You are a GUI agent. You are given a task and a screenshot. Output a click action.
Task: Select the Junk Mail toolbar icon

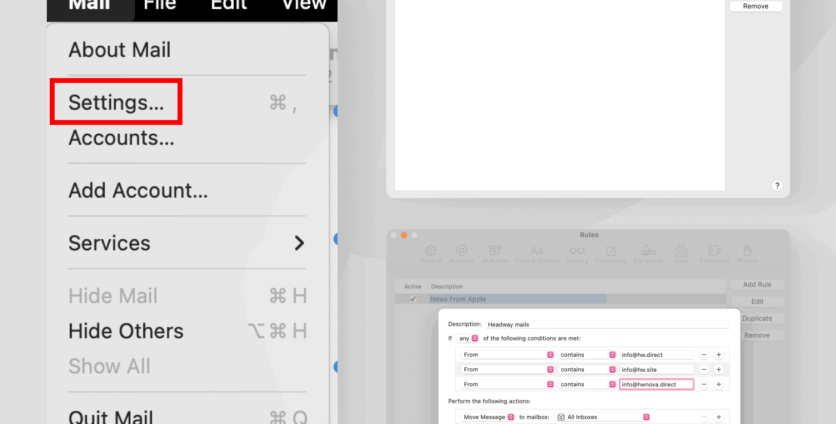pyautogui.click(x=495, y=253)
